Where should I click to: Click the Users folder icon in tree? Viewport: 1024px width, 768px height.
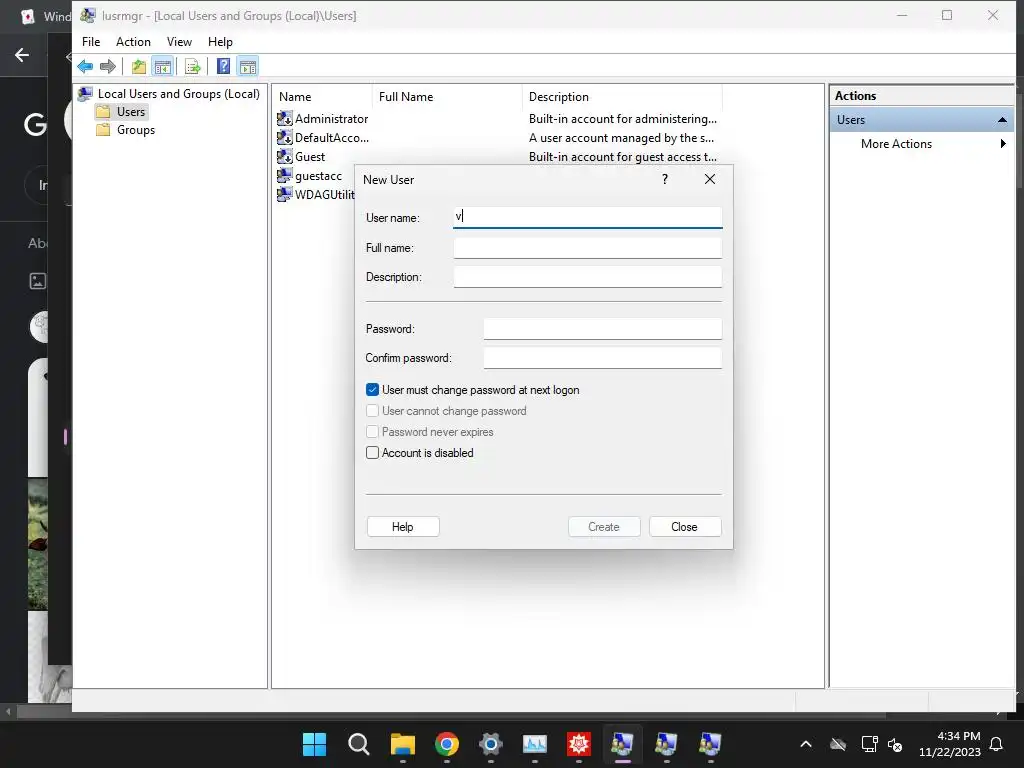pos(103,112)
